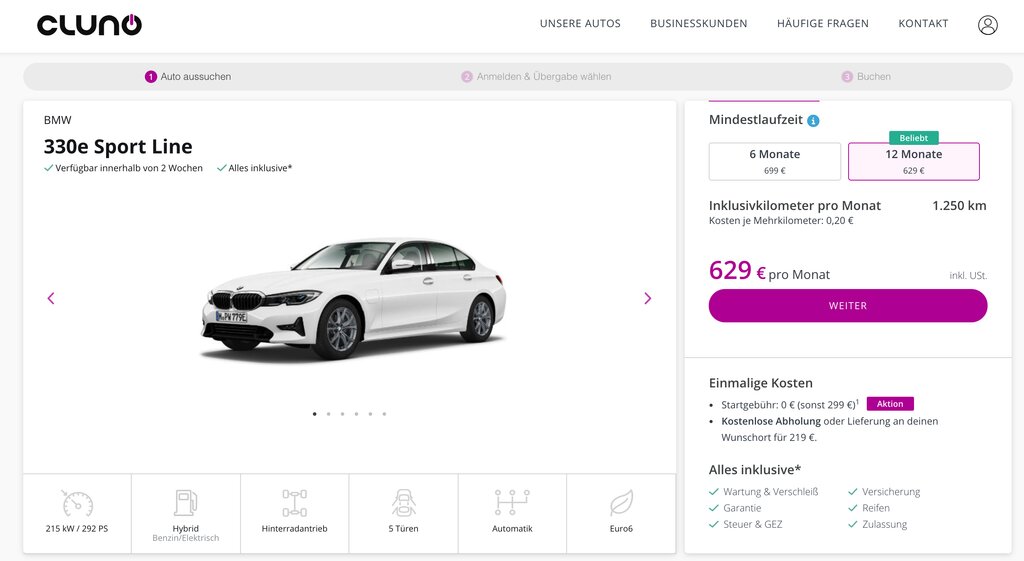
Task: Click the Automatik gearshift icon
Action: (x=512, y=502)
